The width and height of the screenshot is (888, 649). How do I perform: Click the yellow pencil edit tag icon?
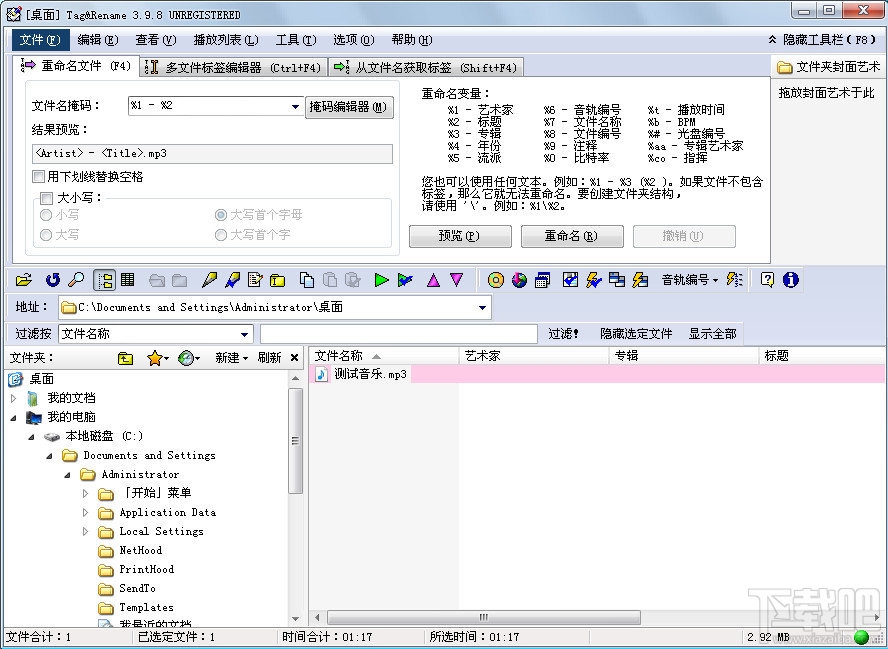tap(209, 279)
